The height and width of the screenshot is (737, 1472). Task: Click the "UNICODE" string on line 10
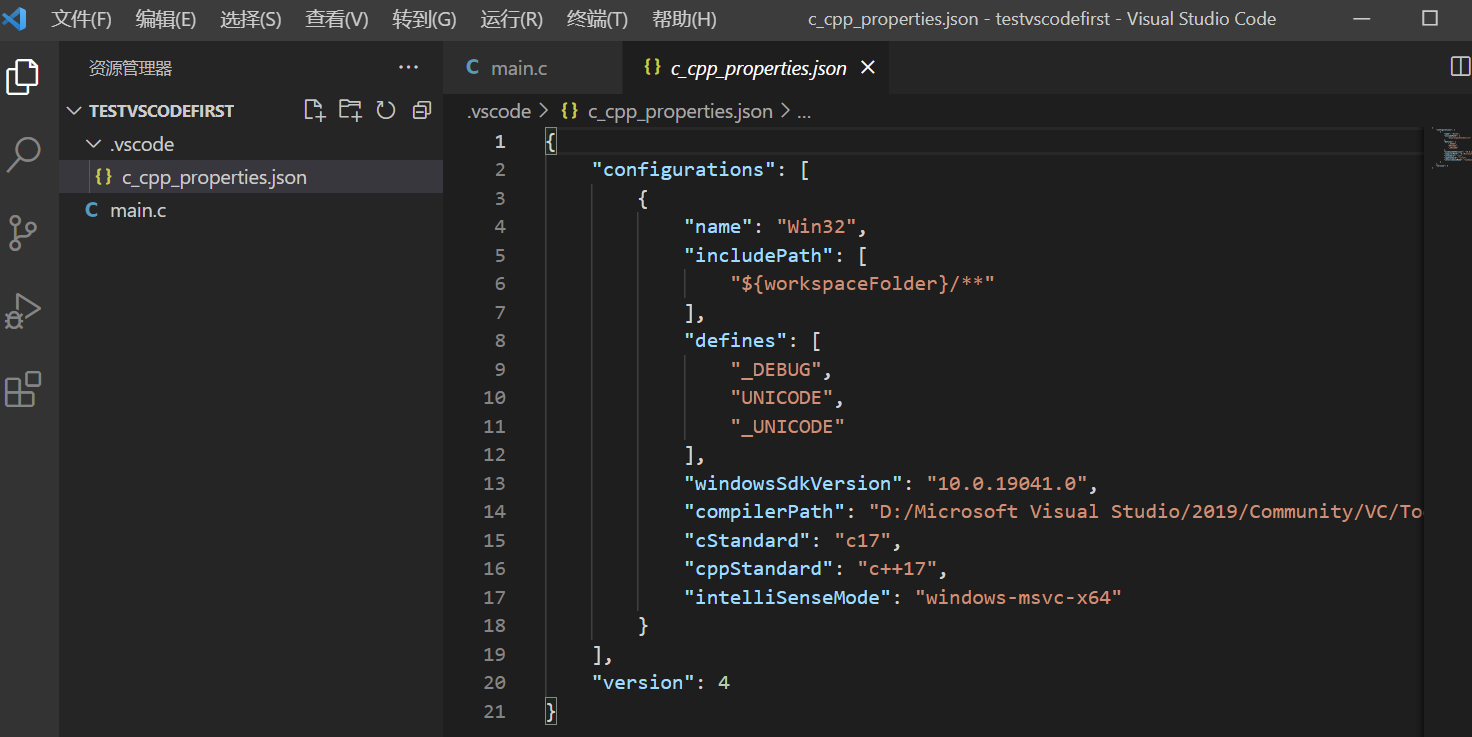[782, 398]
